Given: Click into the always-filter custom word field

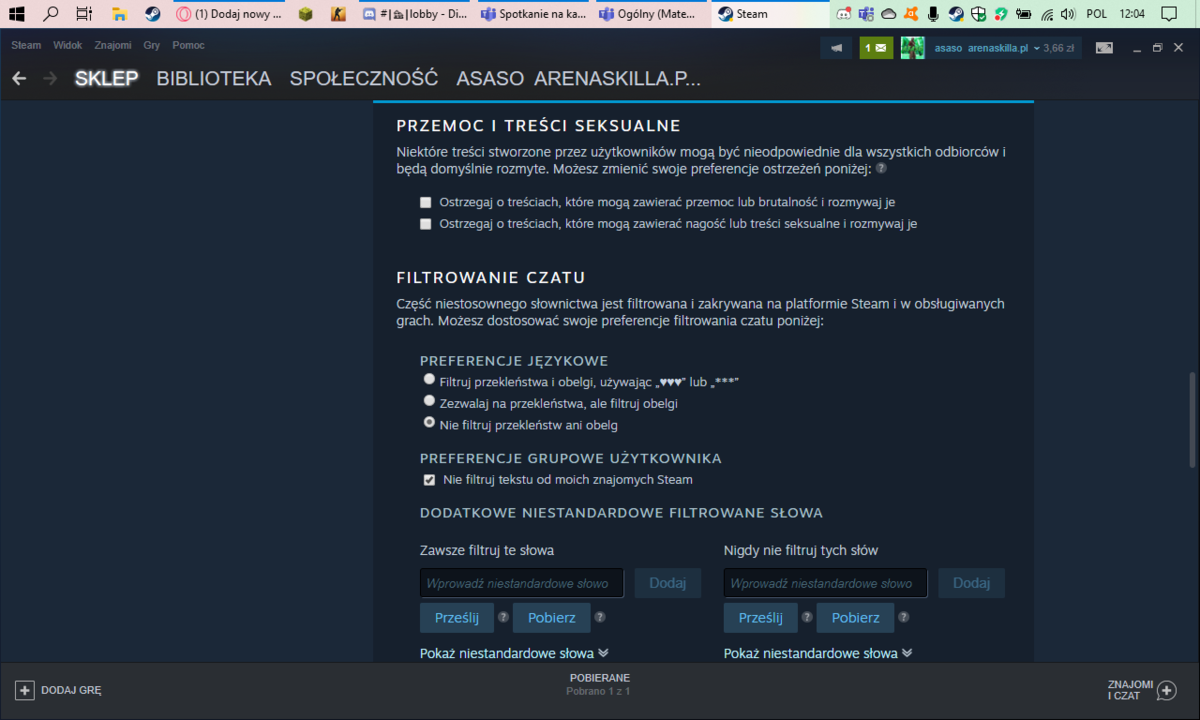Looking at the screenshot, I should point(522,583).
